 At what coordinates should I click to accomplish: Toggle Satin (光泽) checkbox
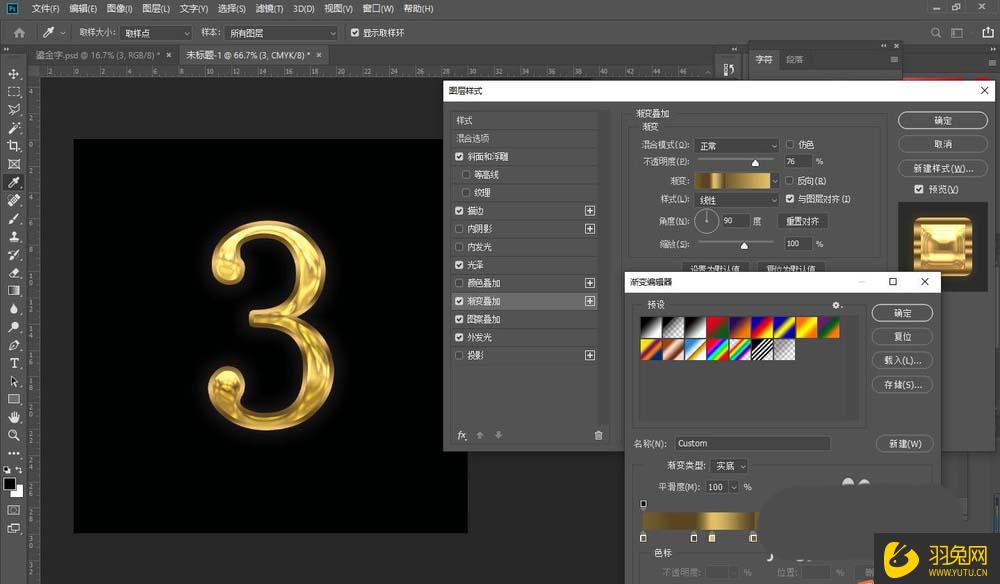click(x=459, y=265)
